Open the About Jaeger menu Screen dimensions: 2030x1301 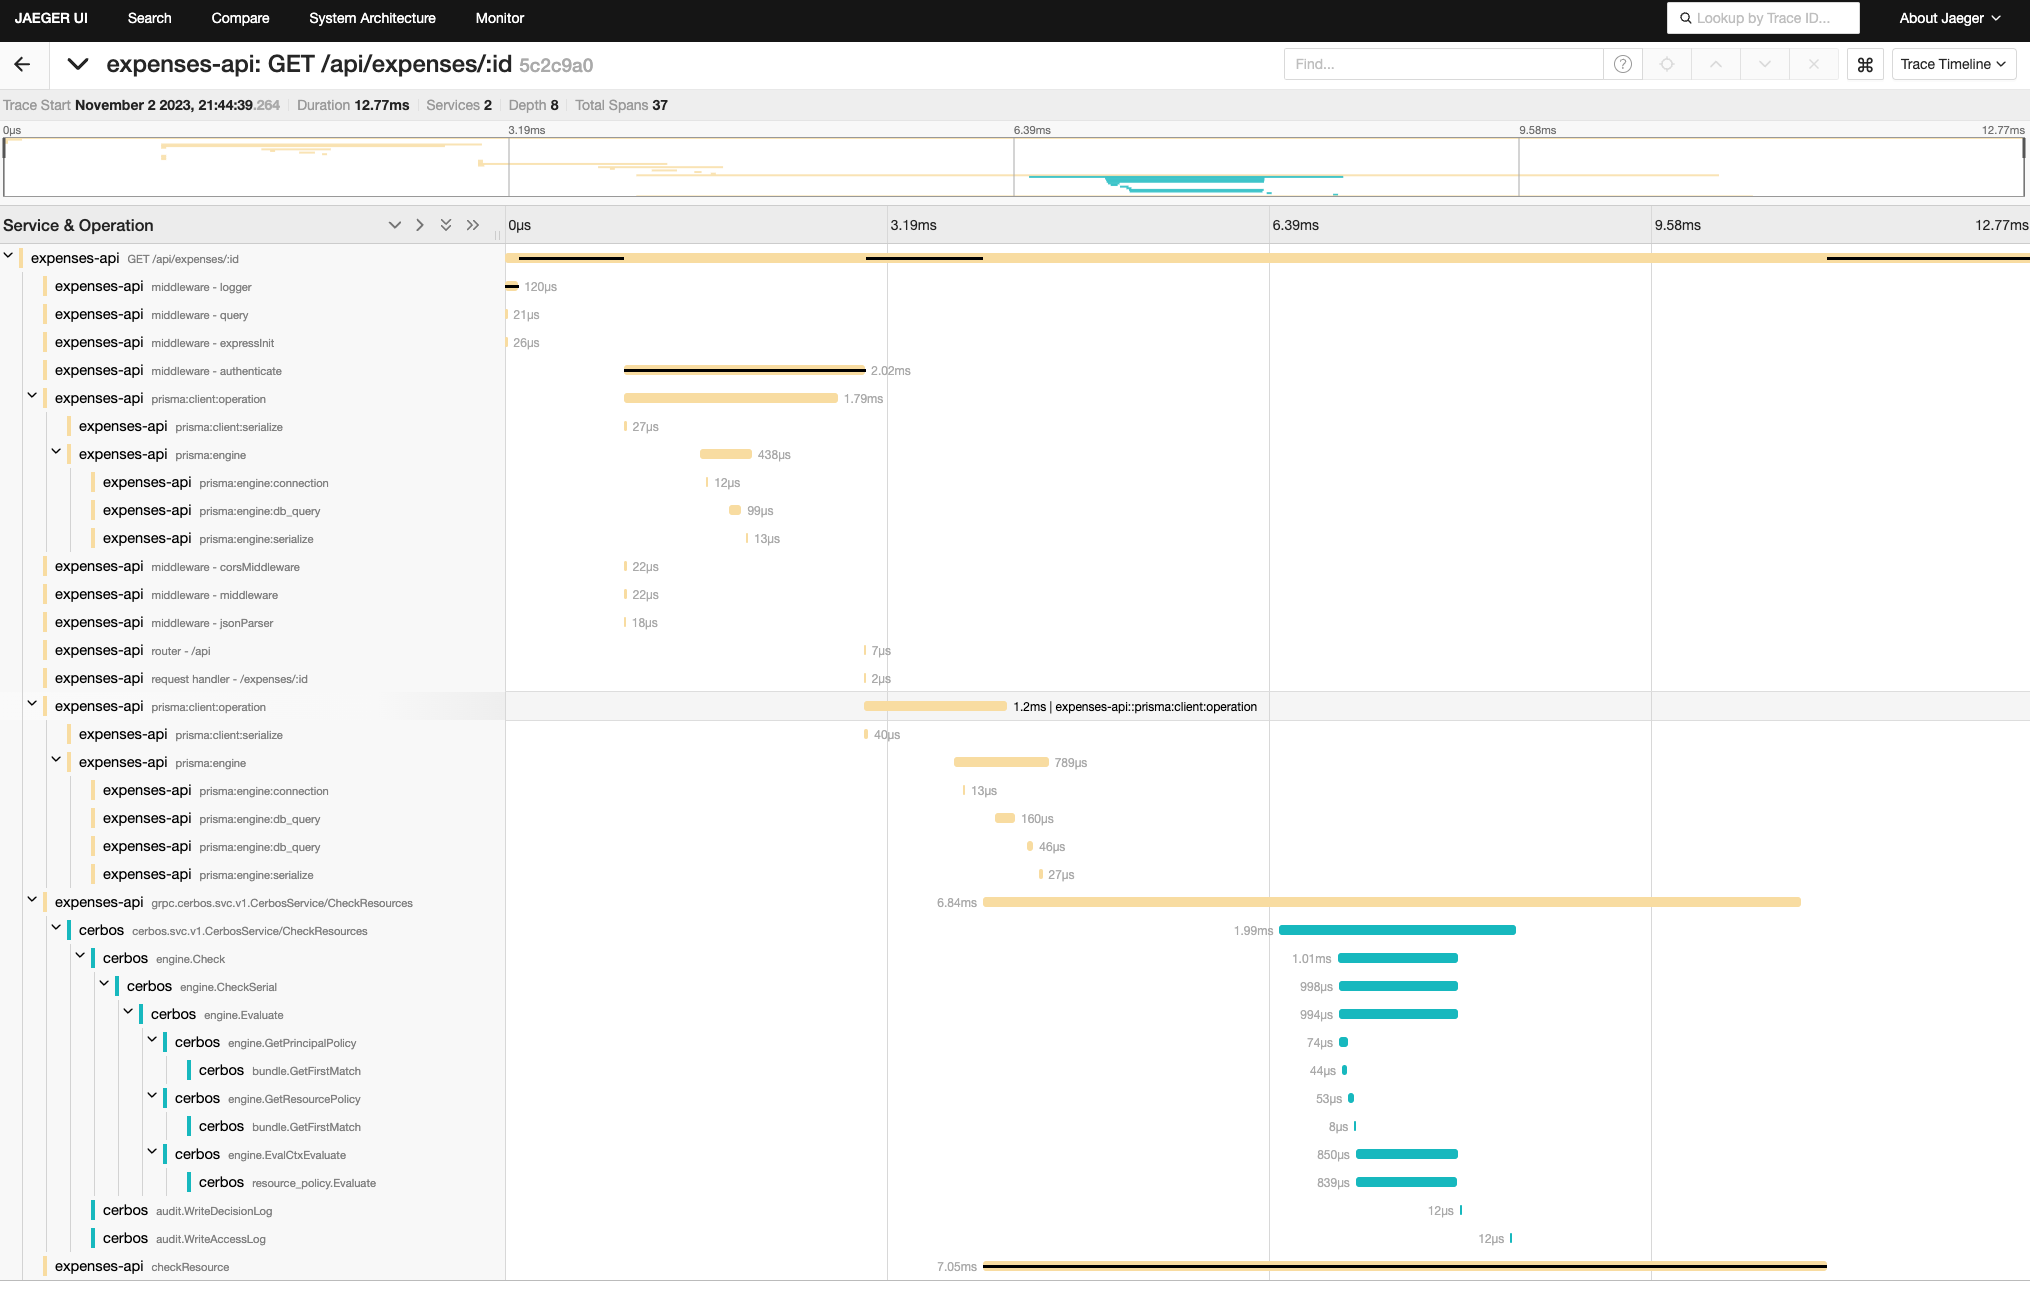point(1949,18)
